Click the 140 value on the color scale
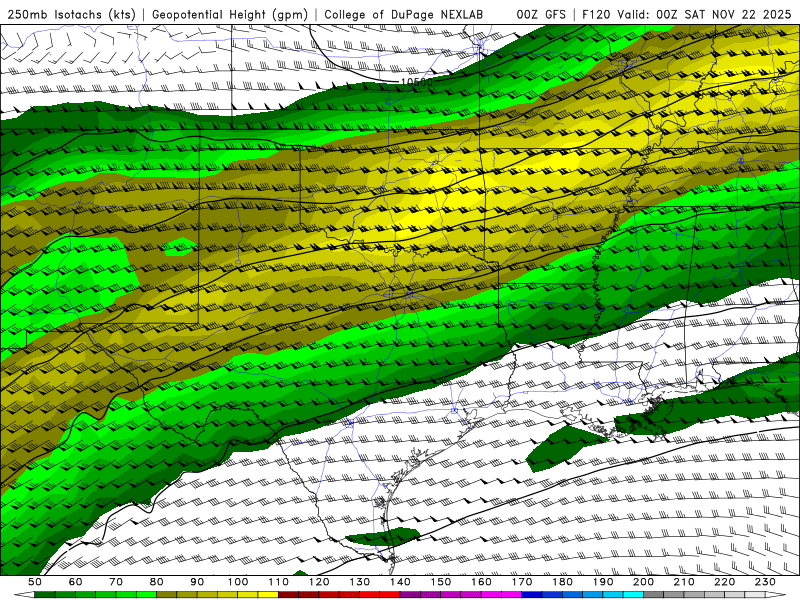 [x=400, y=582]
